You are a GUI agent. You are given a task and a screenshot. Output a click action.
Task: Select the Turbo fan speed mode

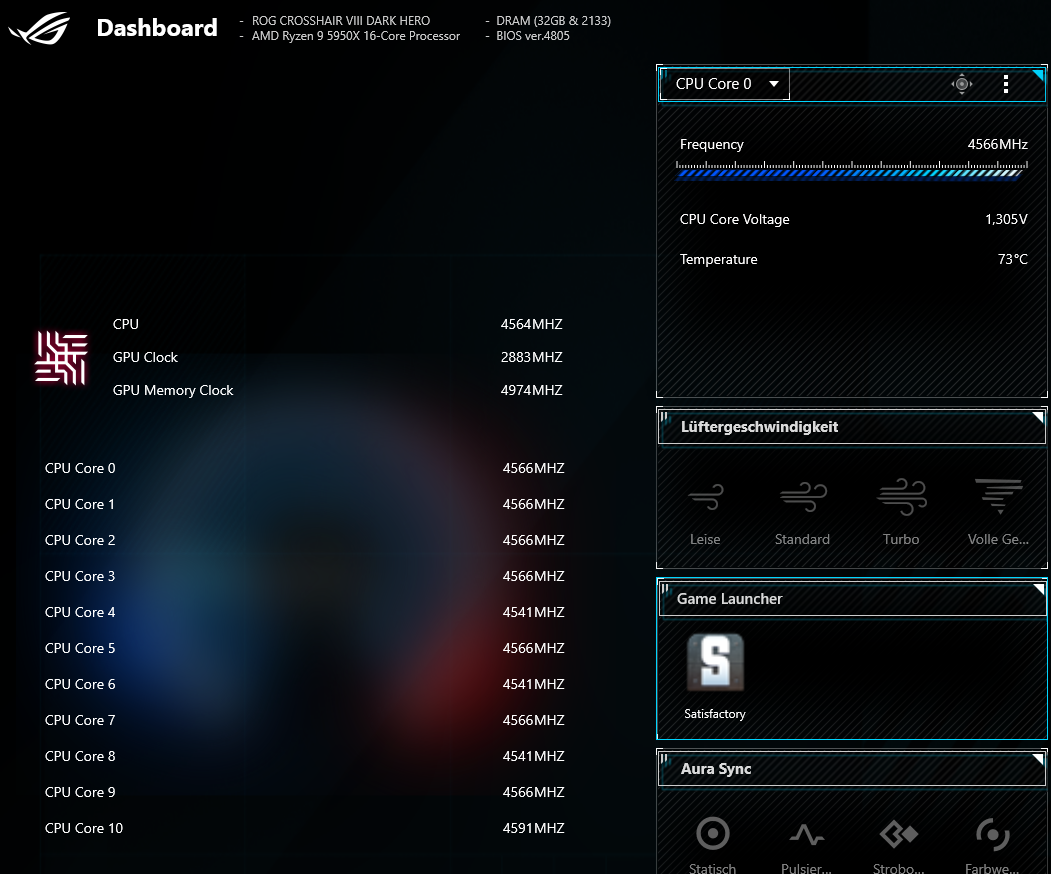(901, 513)
